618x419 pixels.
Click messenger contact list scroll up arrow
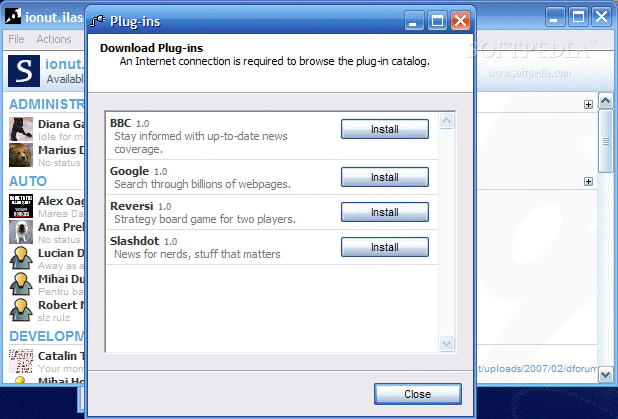tap(606, 101)
